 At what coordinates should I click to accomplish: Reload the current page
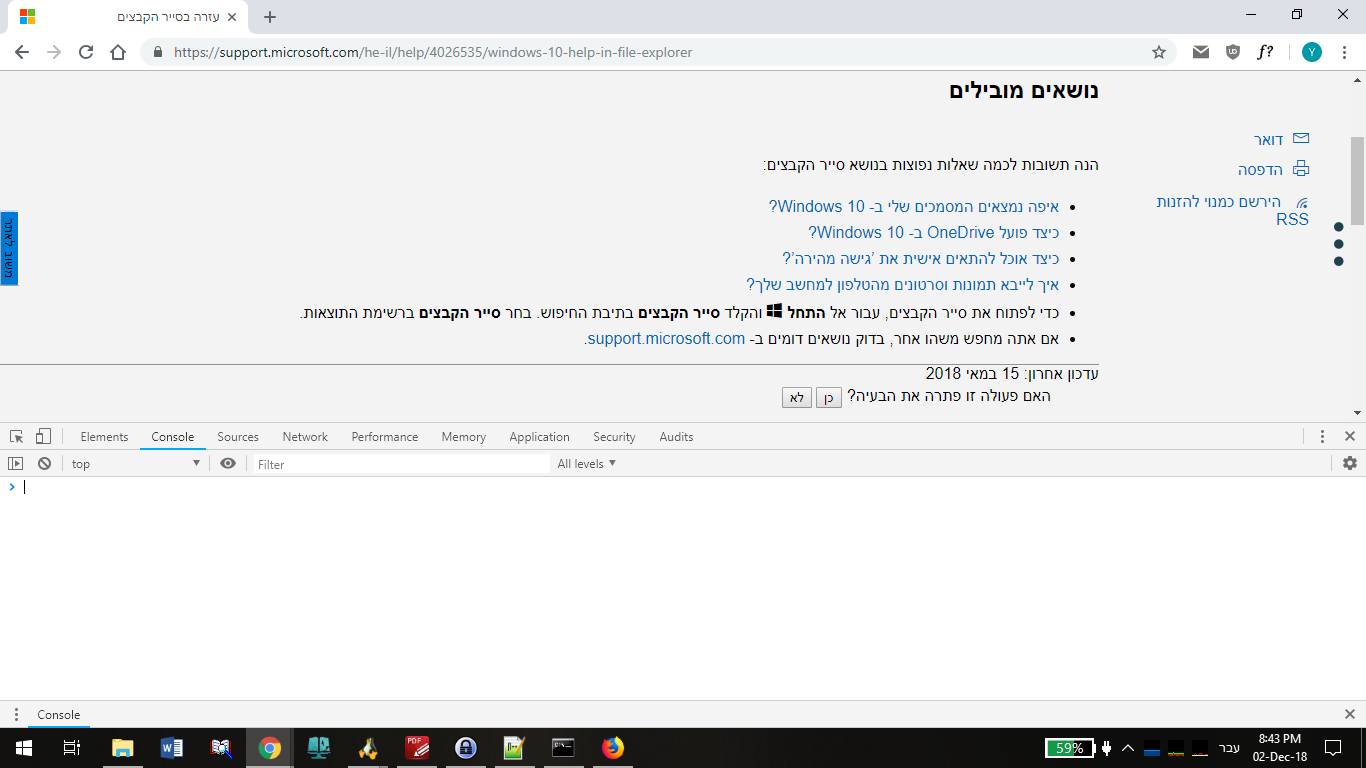86,52
